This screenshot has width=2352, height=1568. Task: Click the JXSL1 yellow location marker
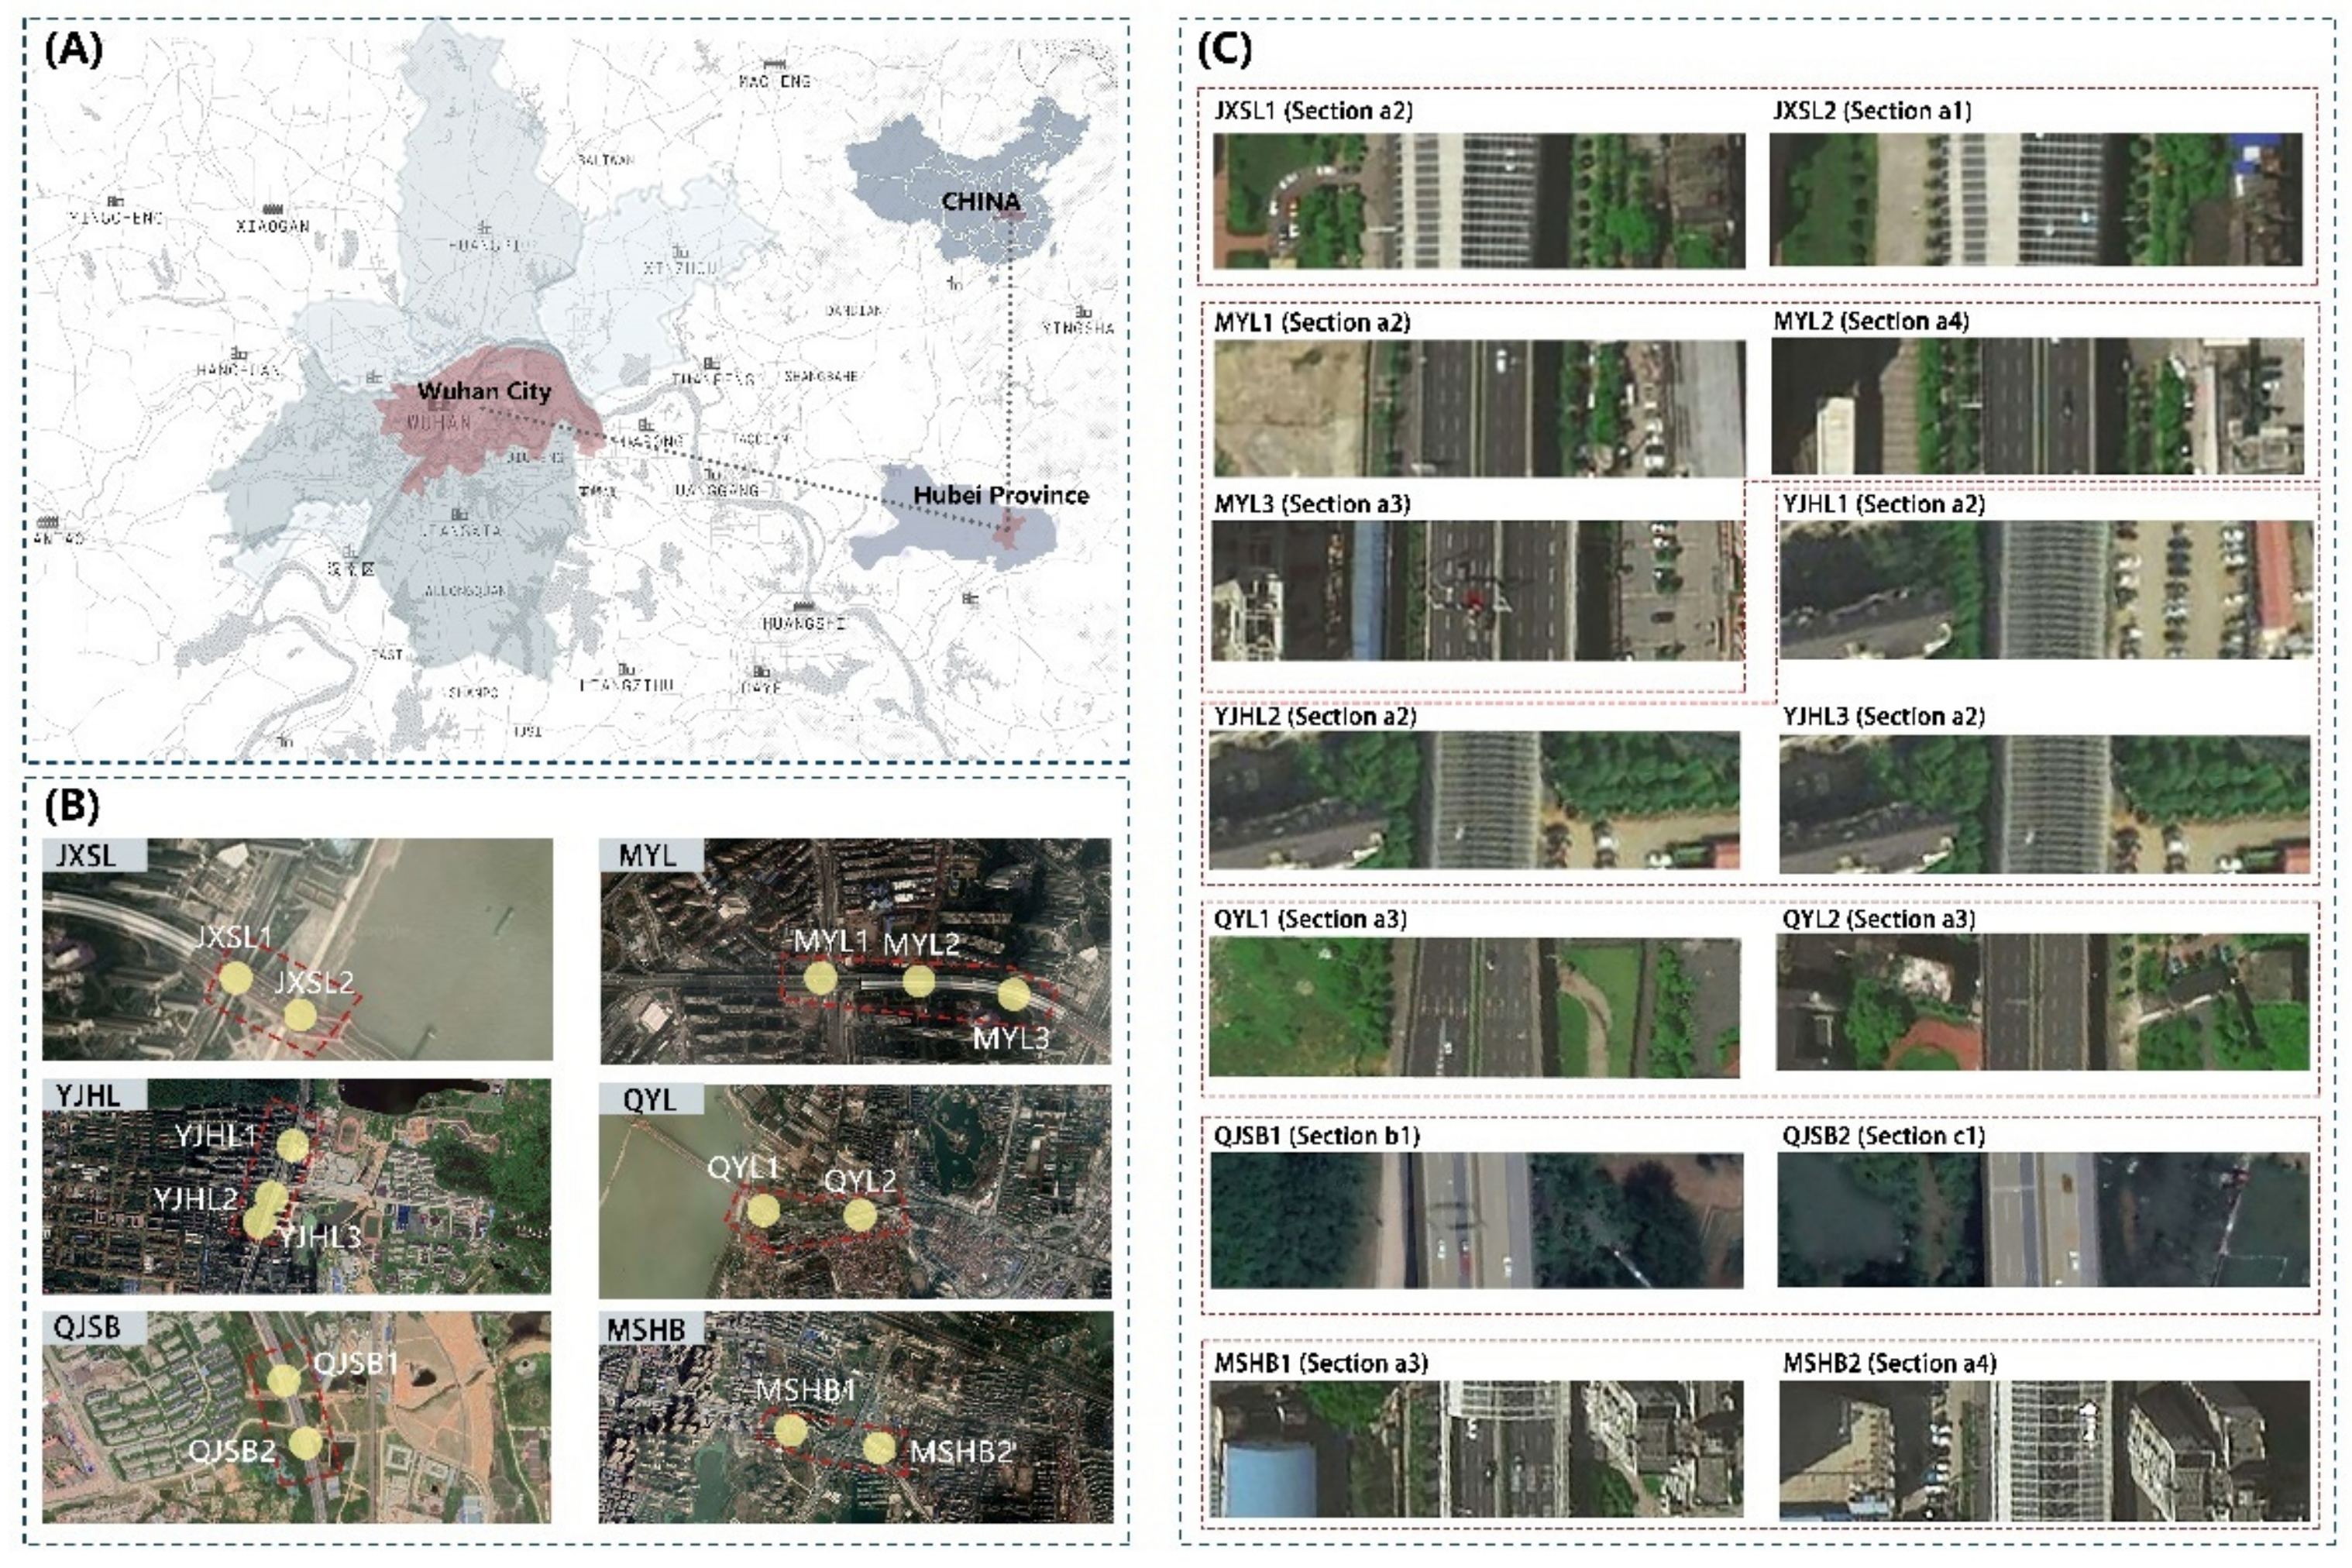pos(236,978)
